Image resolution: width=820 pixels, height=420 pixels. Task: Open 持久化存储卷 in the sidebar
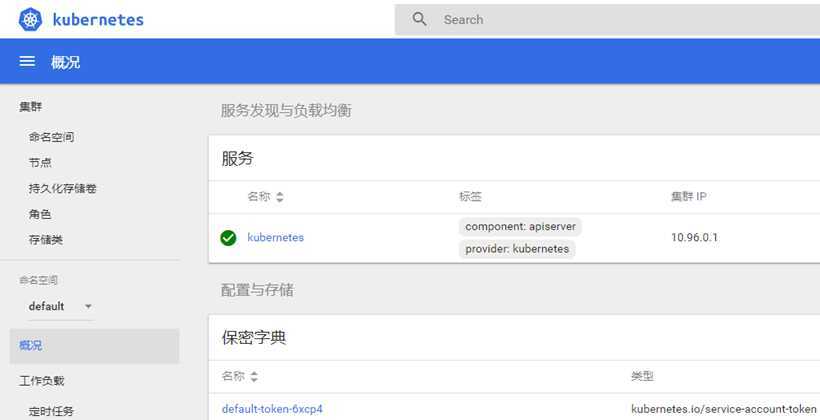(62, 188)
